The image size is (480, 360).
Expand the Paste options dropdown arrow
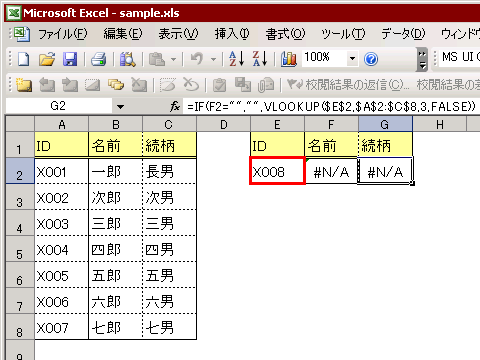tap(173, 60)
